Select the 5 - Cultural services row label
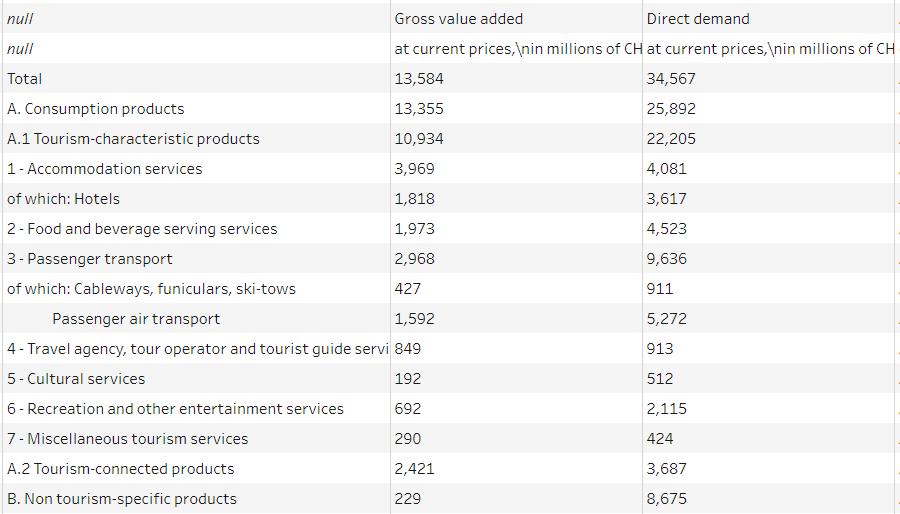Viewport: 900px width, 514px height. pyautogui.click(x=76, y=379)
